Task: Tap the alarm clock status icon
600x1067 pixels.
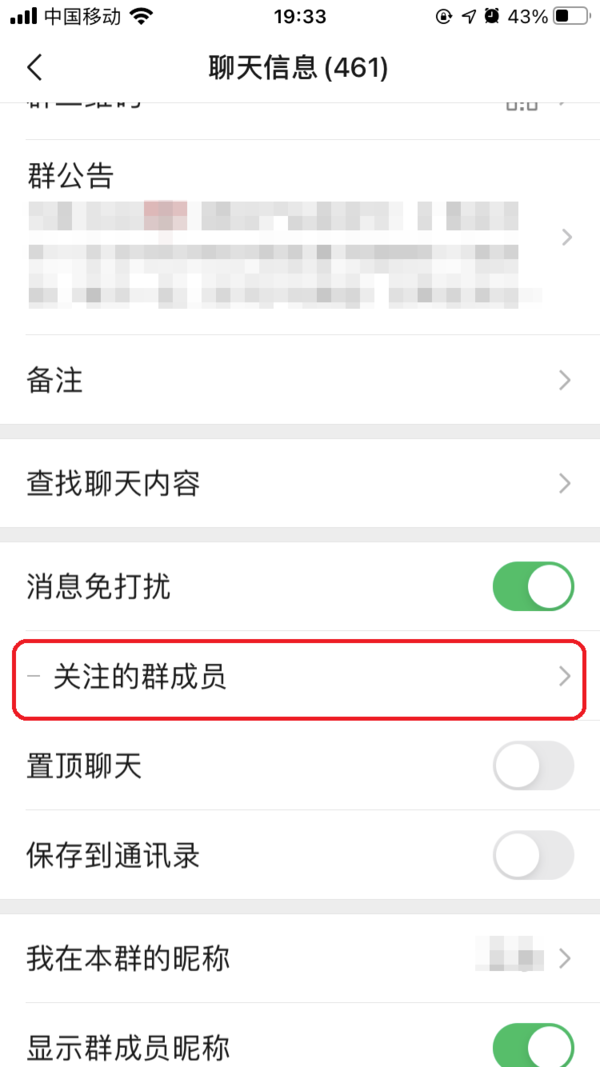Action: pyautogui.click(x=492, y=16)
